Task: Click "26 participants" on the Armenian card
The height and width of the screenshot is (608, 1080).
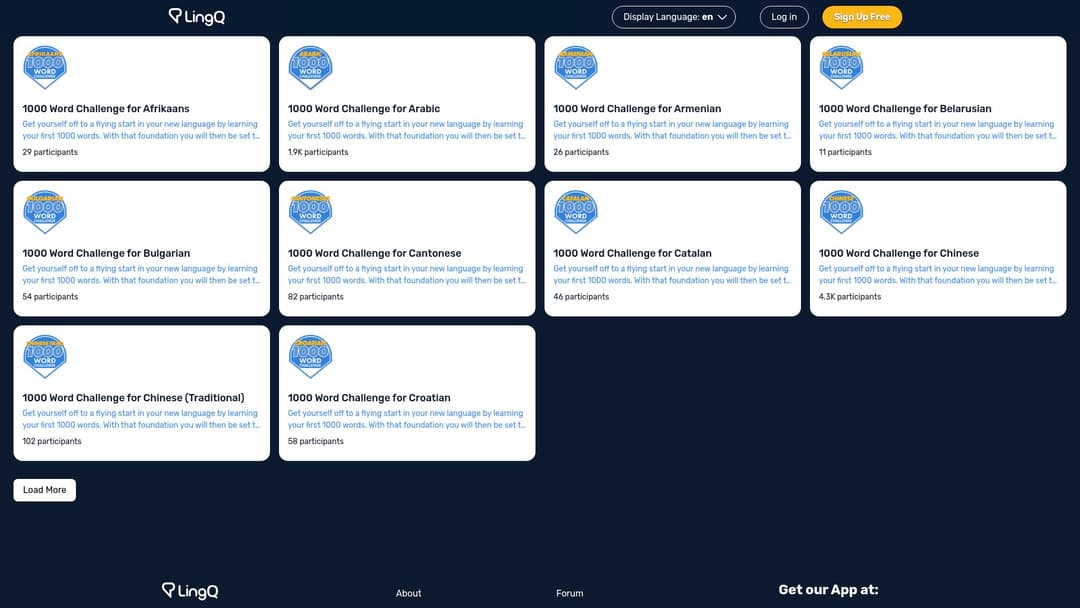Action: click(581, 152)
